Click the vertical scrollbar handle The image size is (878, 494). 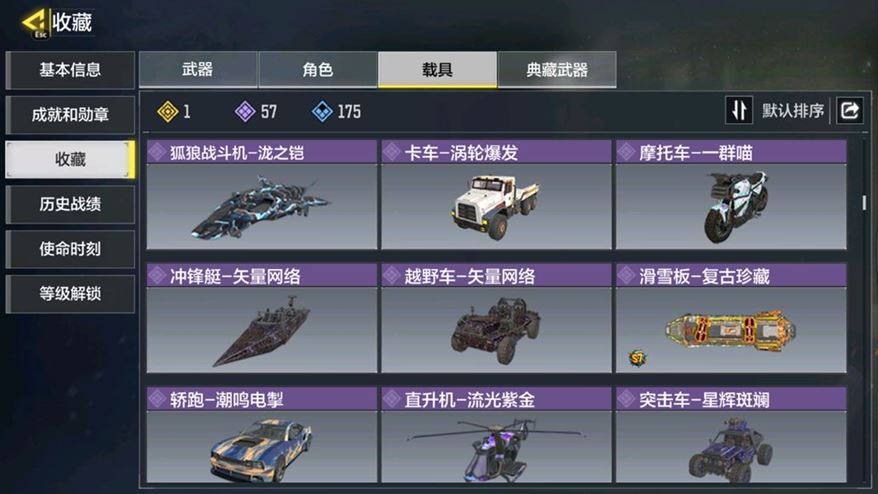pyautogui.click(x=865, y=202)
